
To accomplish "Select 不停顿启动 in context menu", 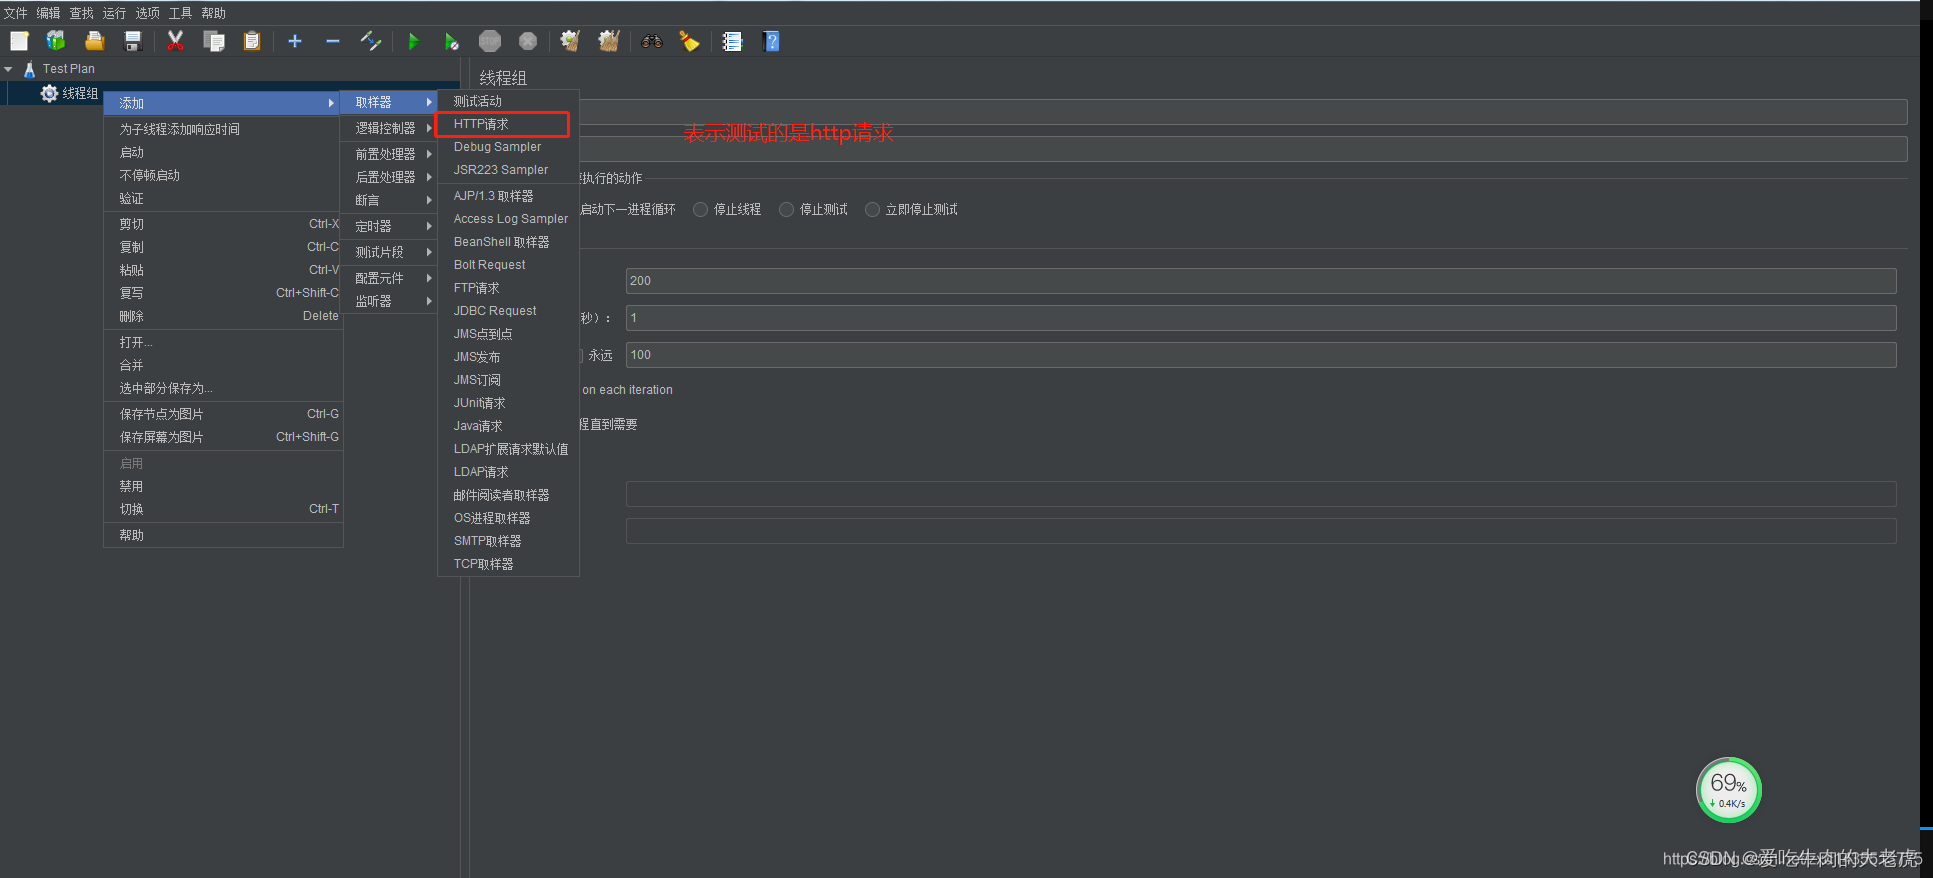I will (x=223, y=175).
